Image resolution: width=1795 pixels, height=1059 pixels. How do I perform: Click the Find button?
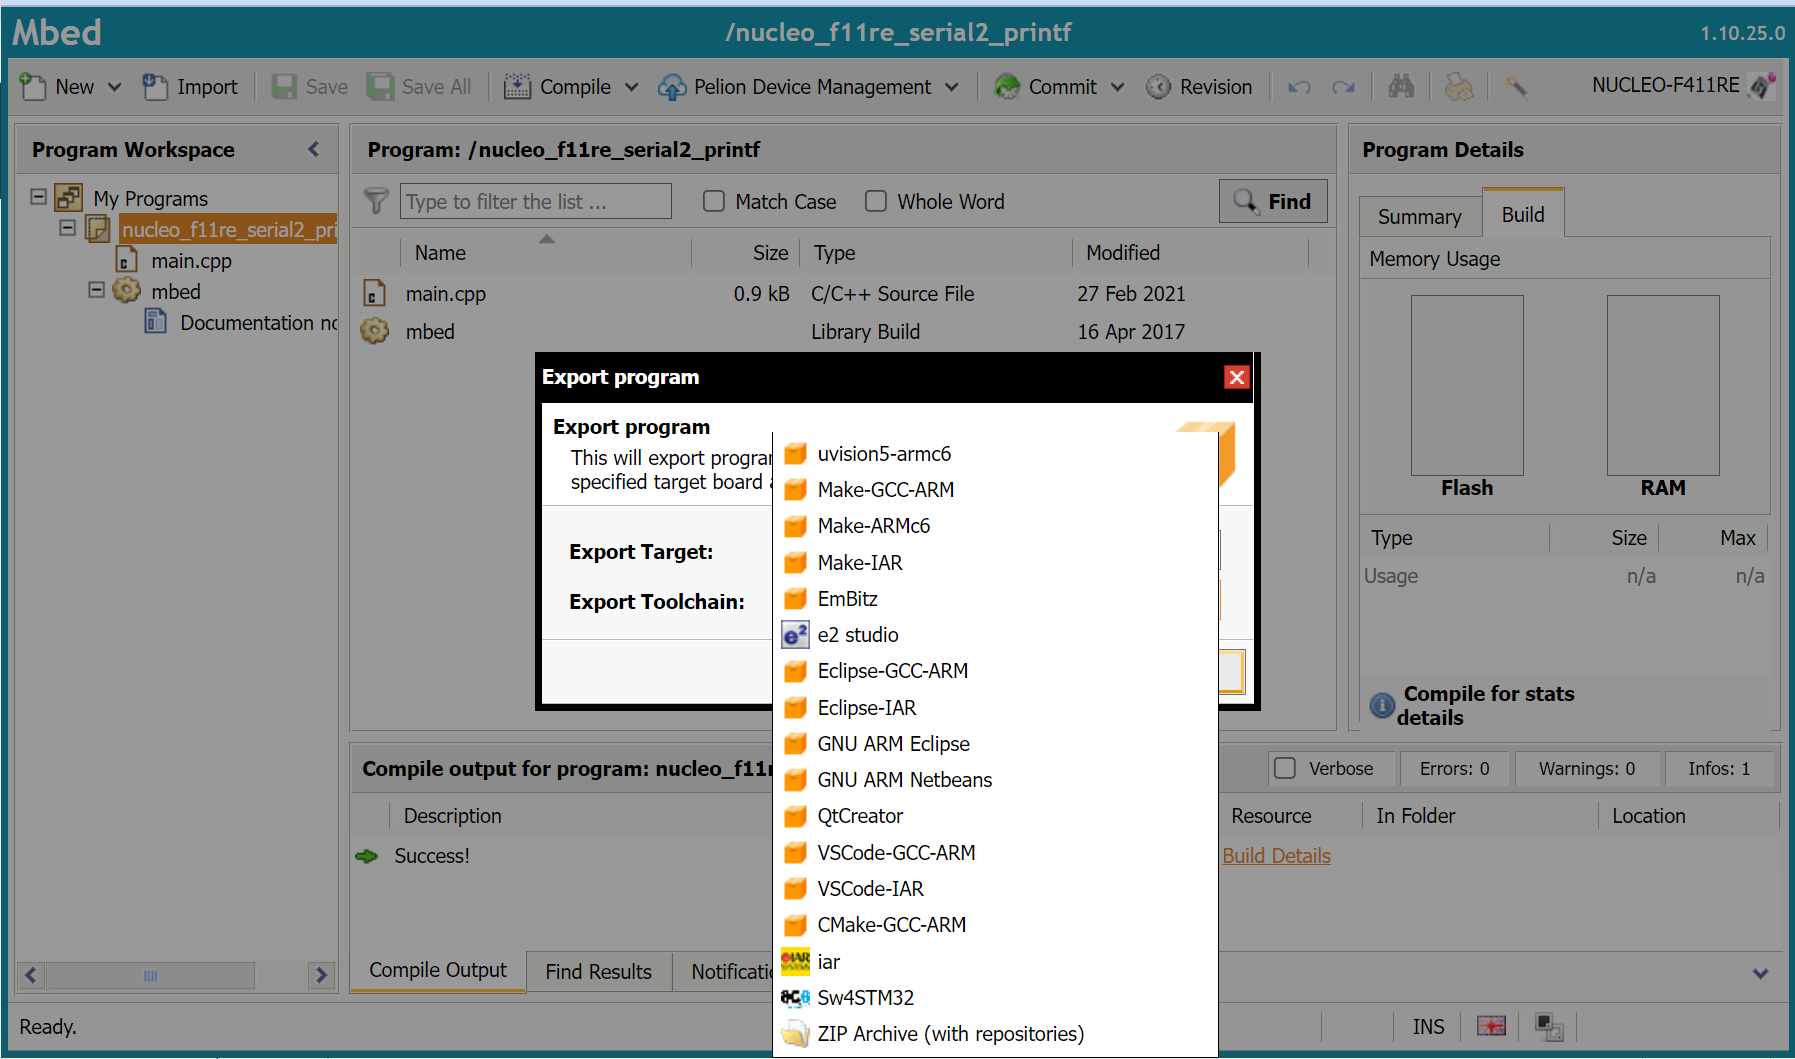pyautogui.click(x=1273, y=201)
